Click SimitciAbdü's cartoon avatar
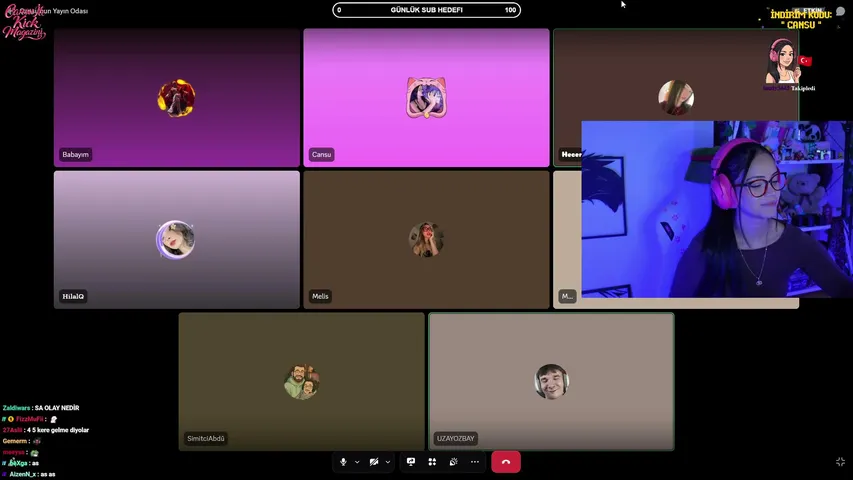Screen dimensions: 853x480 (x=301, y=381)
